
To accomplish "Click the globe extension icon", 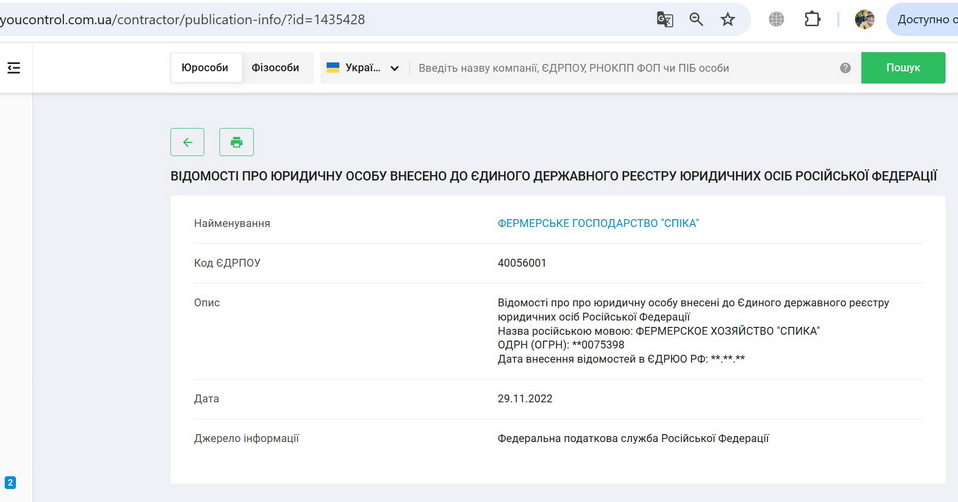I will point(777,20).
